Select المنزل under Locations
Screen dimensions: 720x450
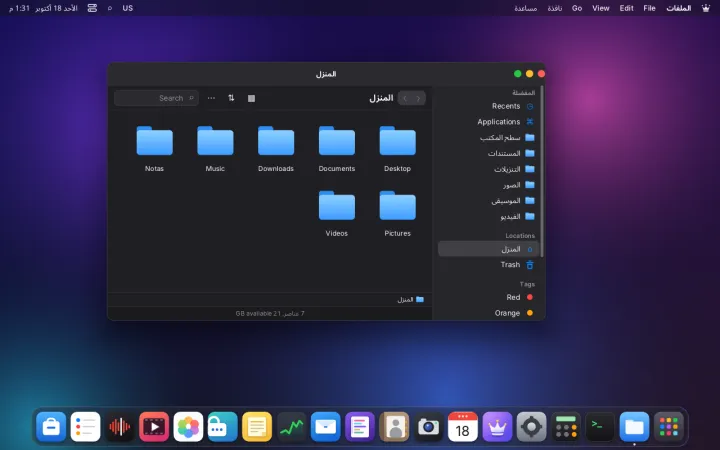[x=489, y=249]
